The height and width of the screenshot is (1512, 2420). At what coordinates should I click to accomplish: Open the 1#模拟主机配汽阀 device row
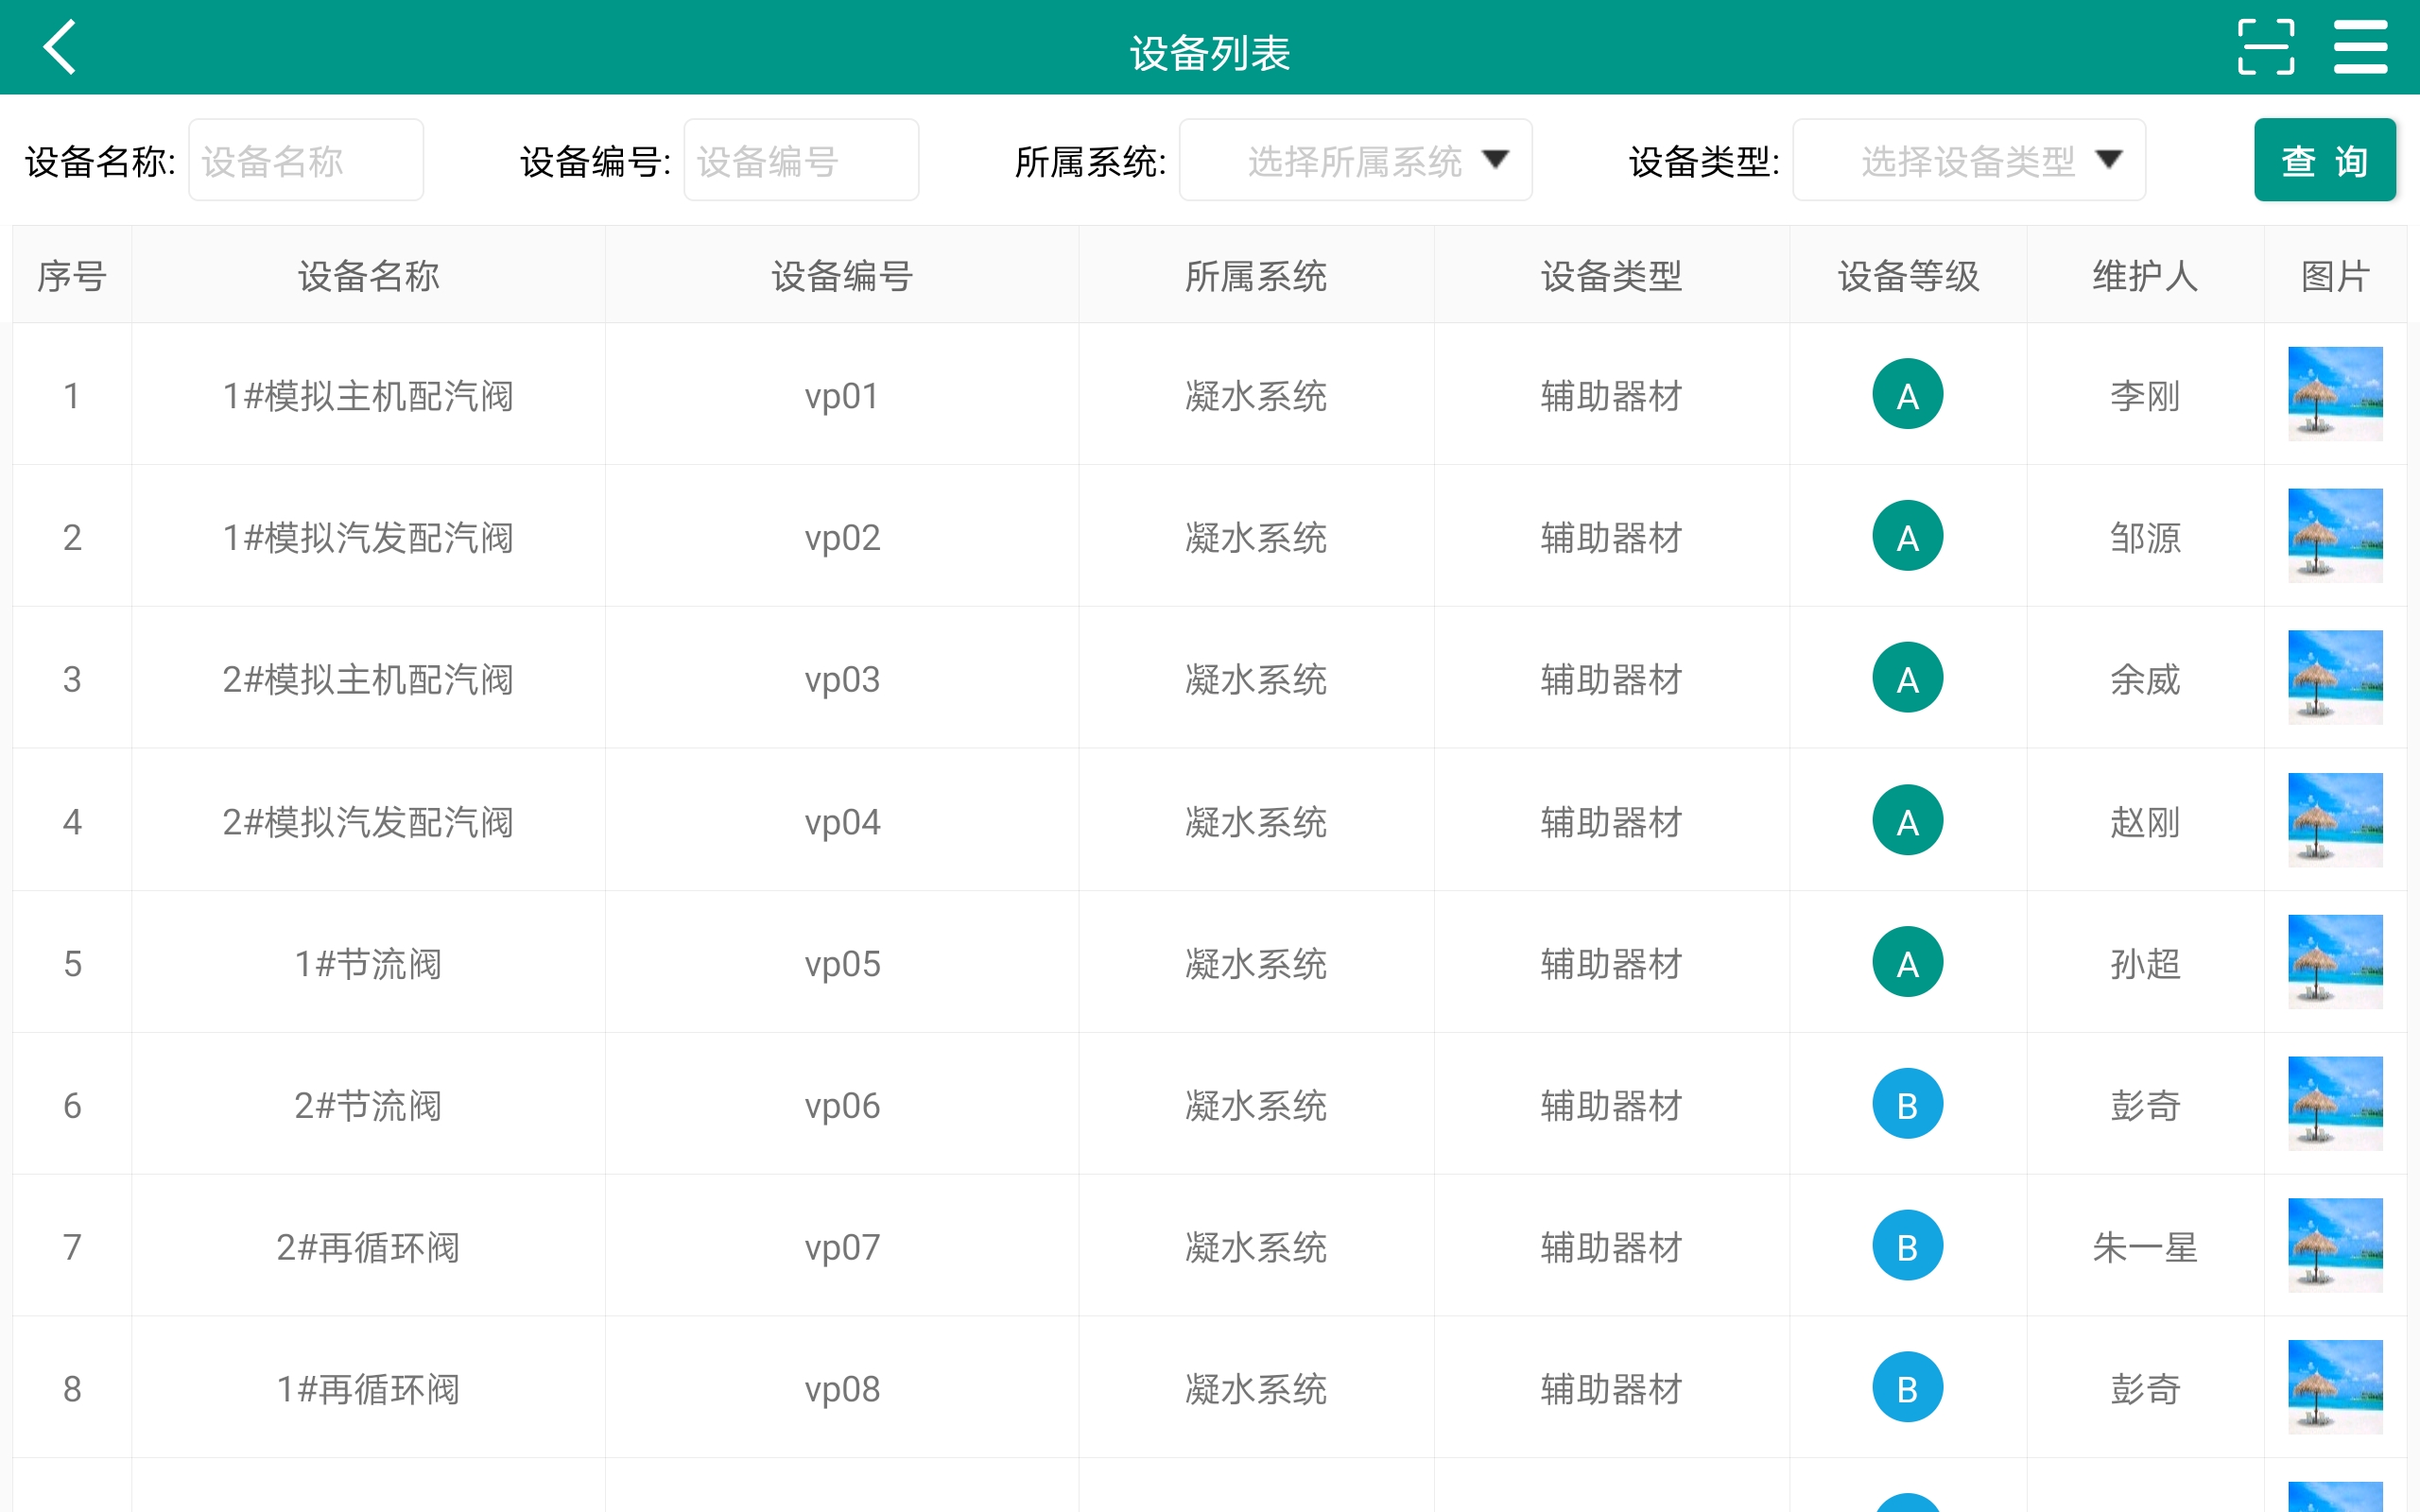point(368,396)
